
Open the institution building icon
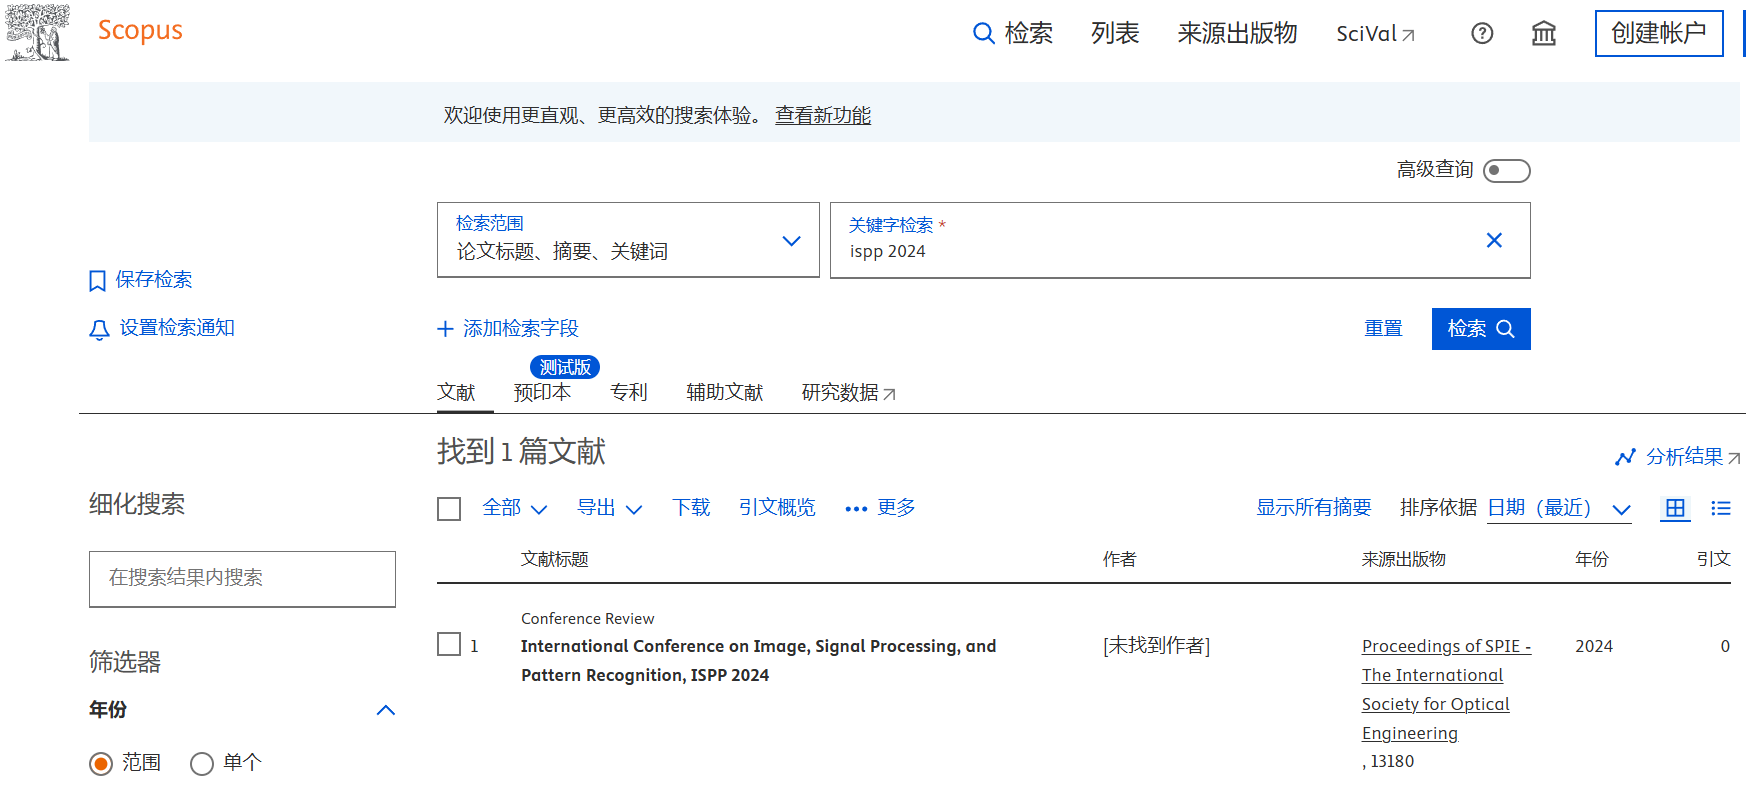point(1544,33)
